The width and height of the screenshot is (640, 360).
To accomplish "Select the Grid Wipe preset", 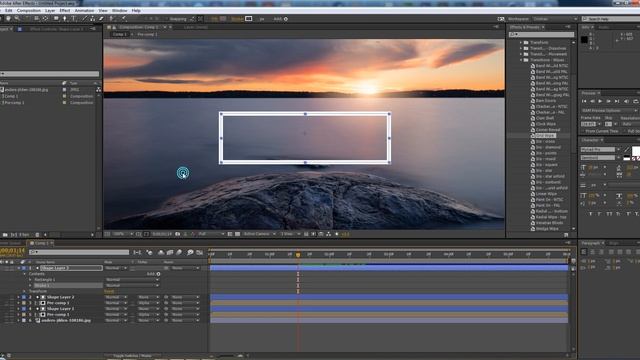I will (545, 136).
